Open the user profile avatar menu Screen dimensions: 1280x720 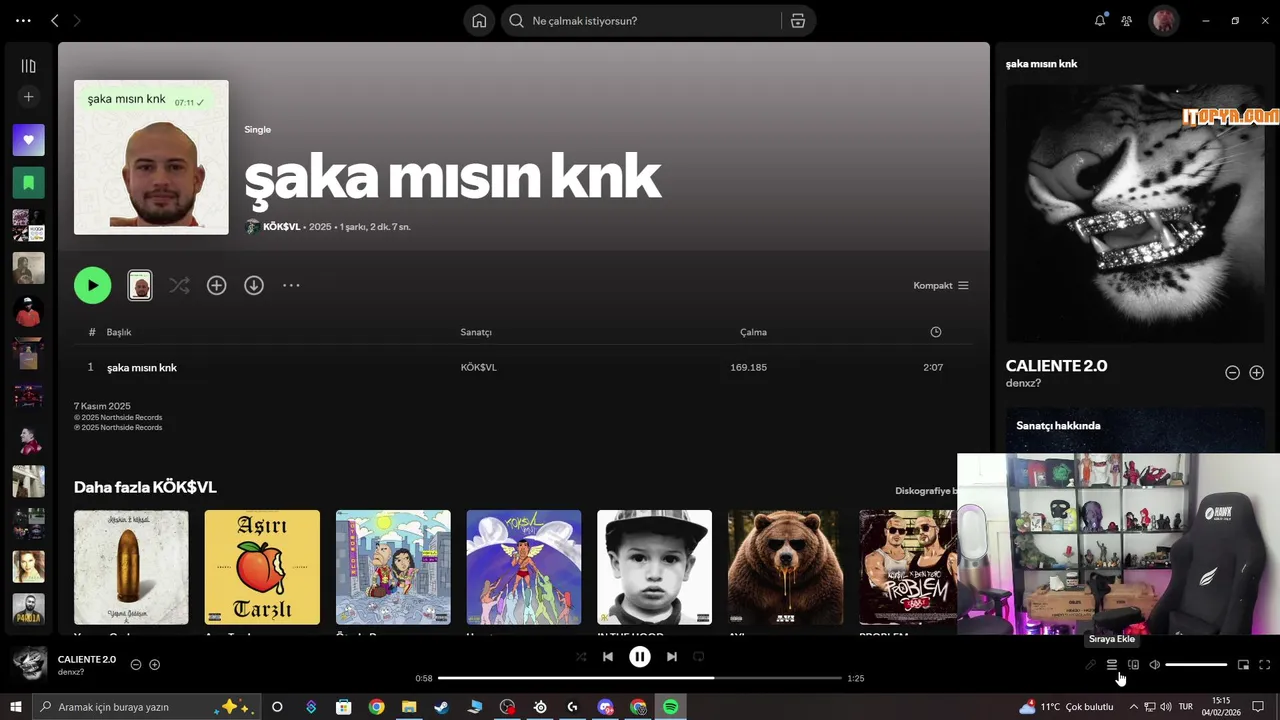click(1163, 20)
